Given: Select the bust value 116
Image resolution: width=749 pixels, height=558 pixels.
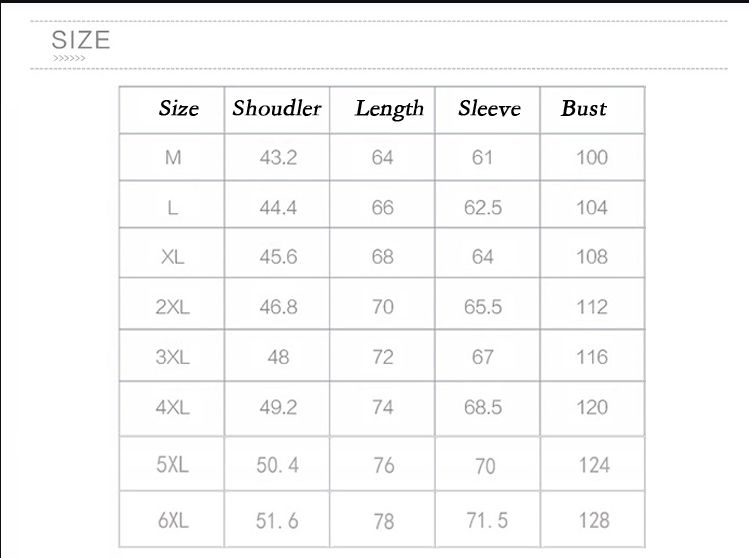Looking at the screenshot, I should tap(592, 357).
